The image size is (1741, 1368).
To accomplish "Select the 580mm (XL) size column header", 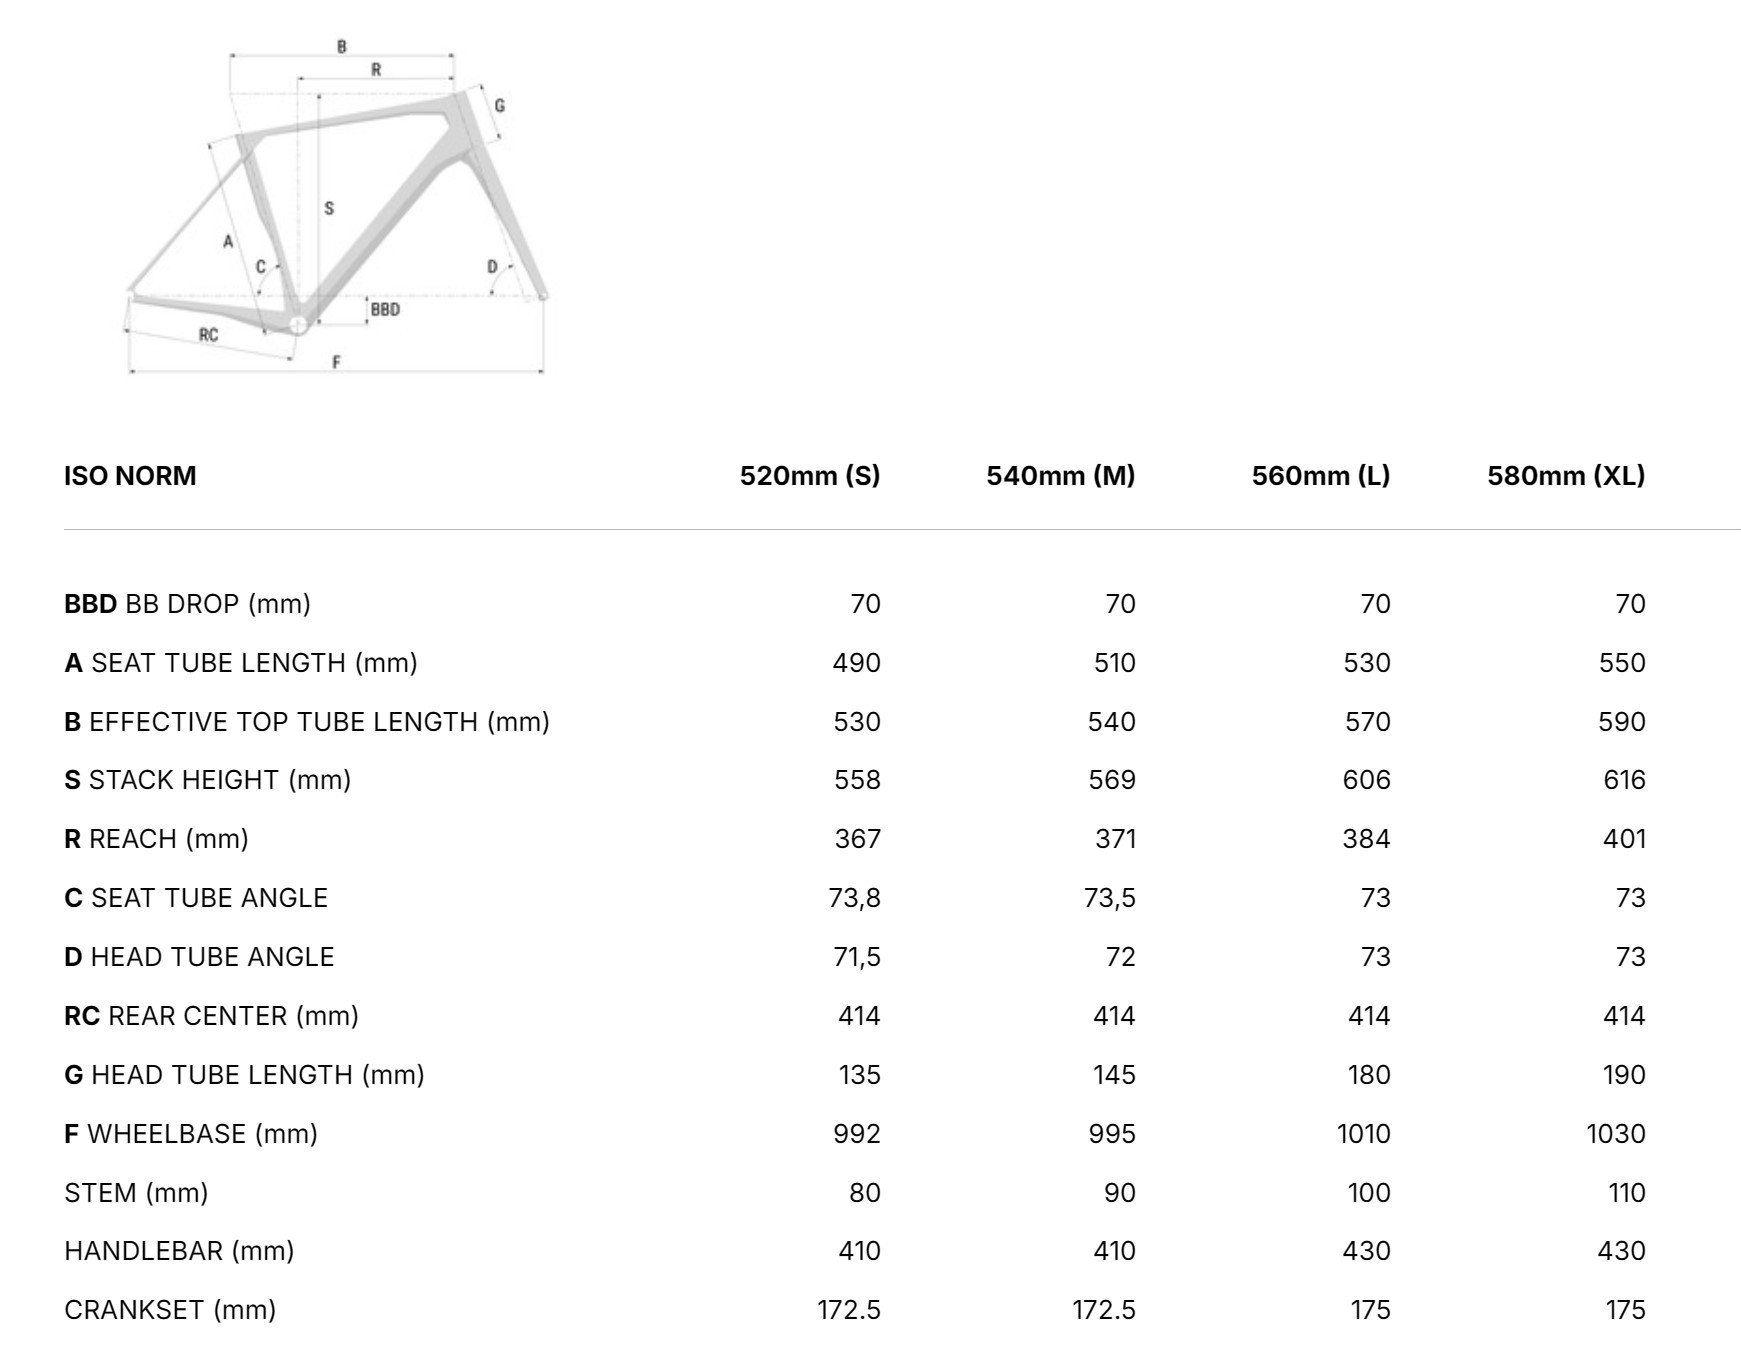I will pos(1565,475).
